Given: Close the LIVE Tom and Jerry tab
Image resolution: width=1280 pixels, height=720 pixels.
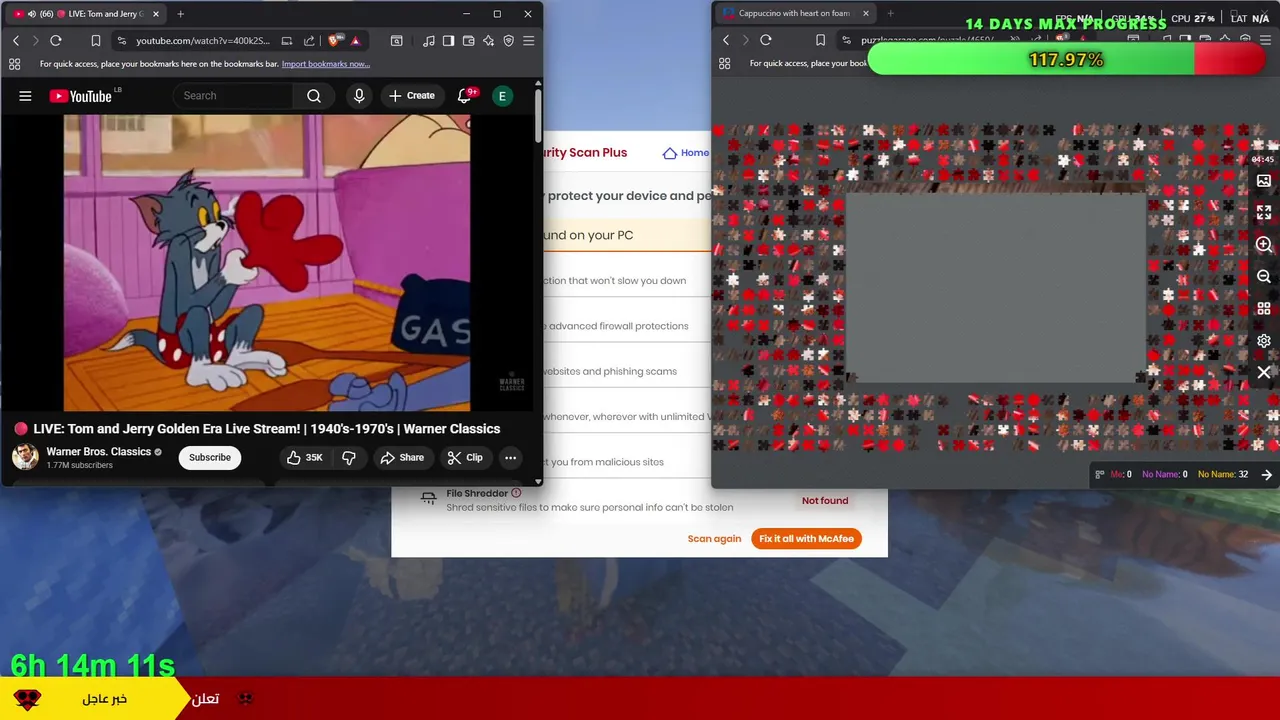Looking at the screenshot, I should tap(156, 14).
